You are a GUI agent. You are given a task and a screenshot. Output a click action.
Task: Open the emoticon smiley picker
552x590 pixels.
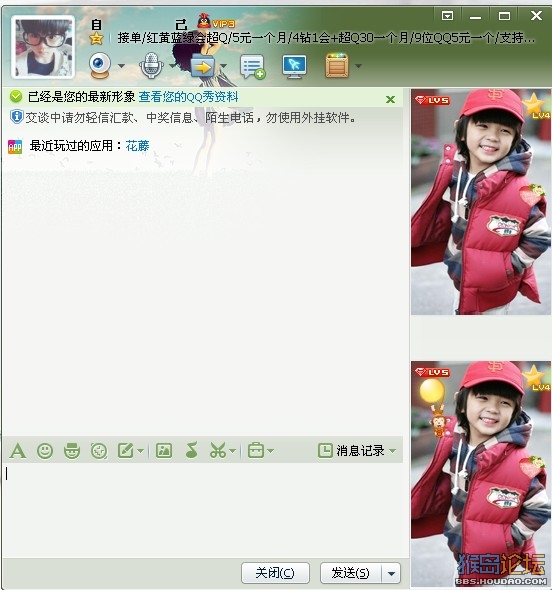pos(45,451)
